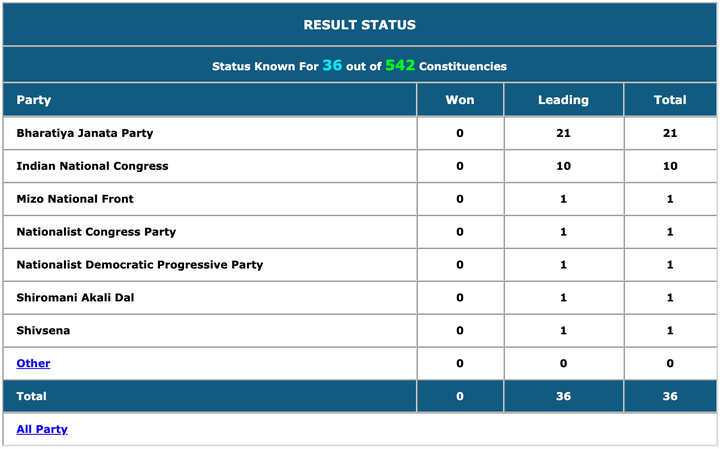The width and height of the screenshot is (720, 449).
Task: Select the Won column header
Action: (460, 100)
